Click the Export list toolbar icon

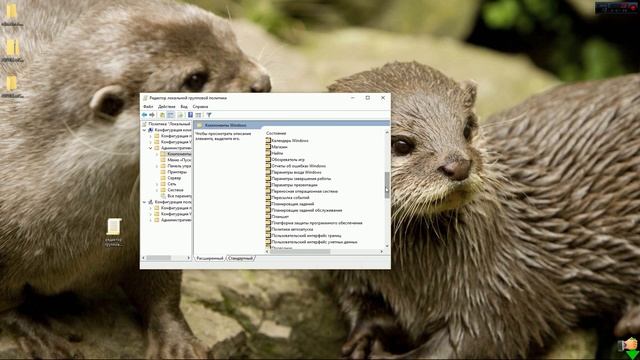[180, 115]
